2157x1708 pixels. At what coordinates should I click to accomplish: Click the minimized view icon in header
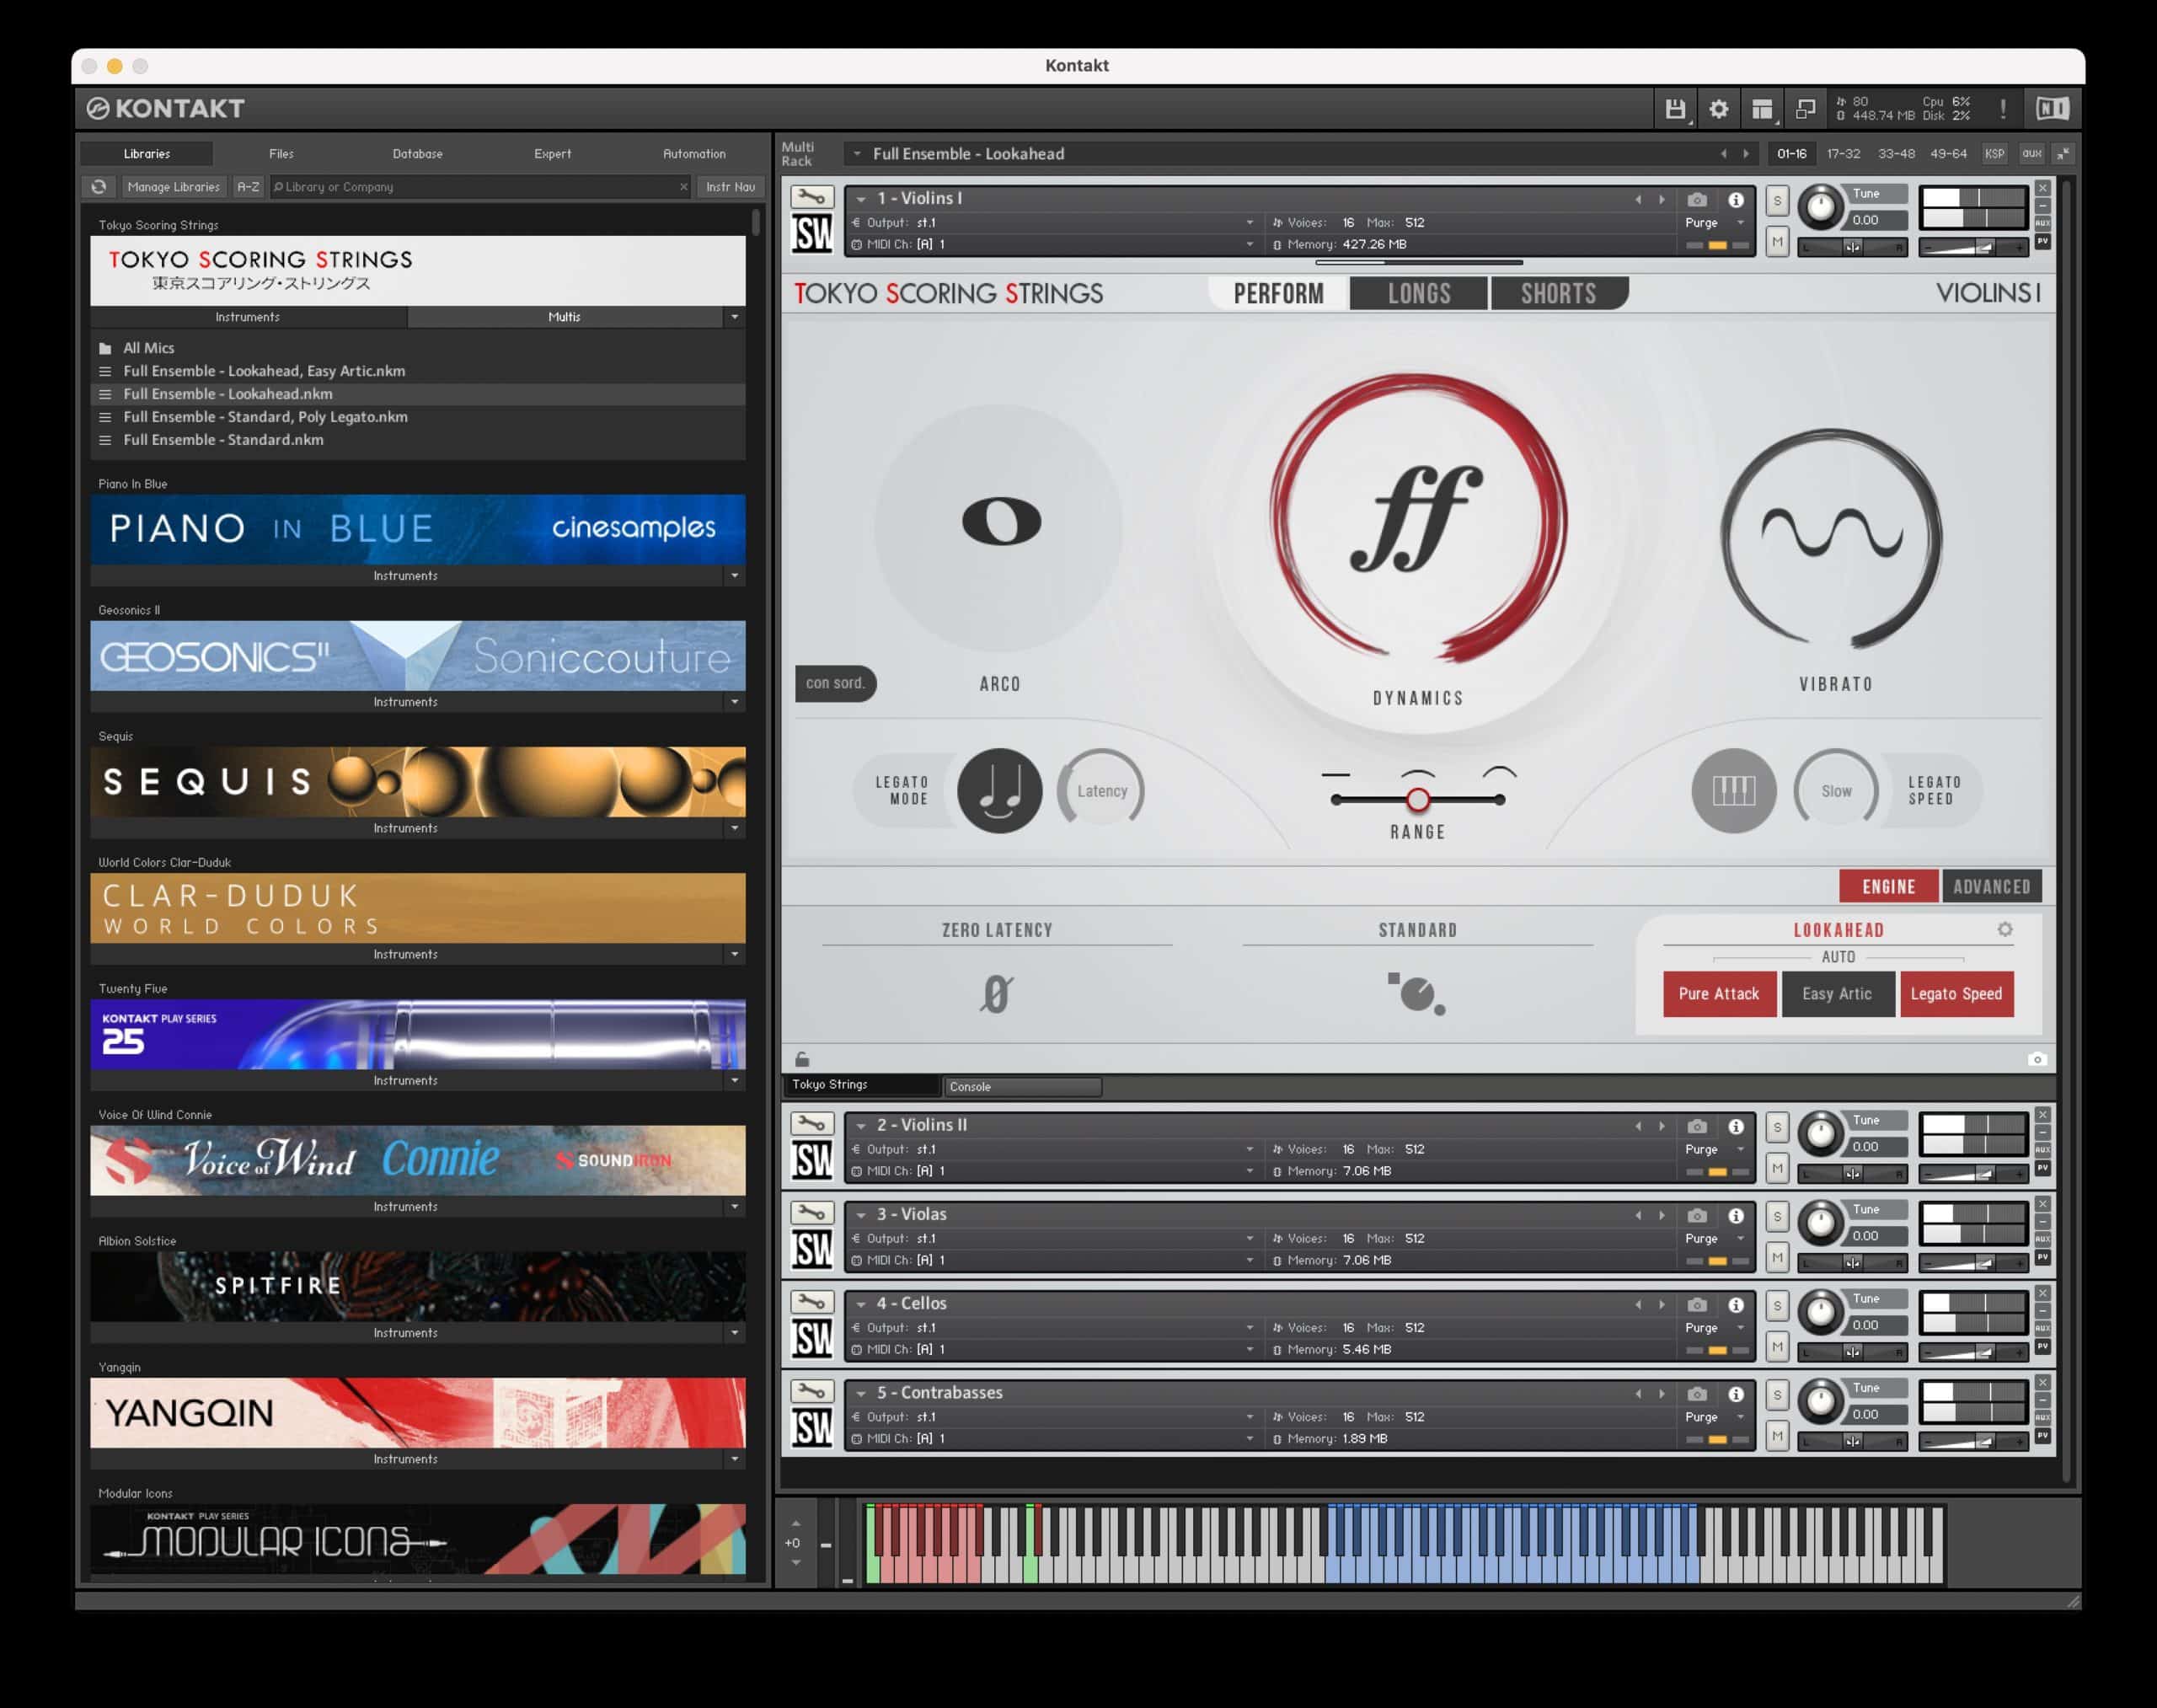(x=1805, y=108)
